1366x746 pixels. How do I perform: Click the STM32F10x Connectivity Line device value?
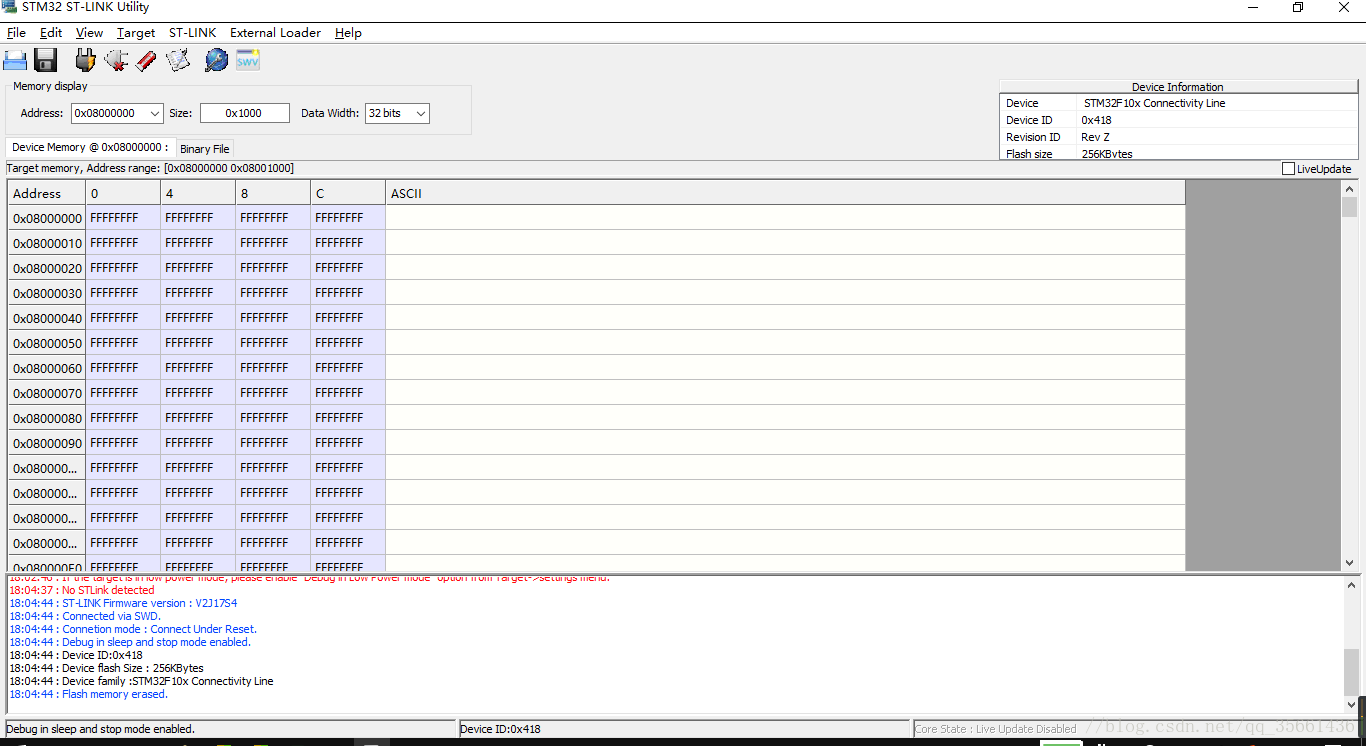(1154, 103)
